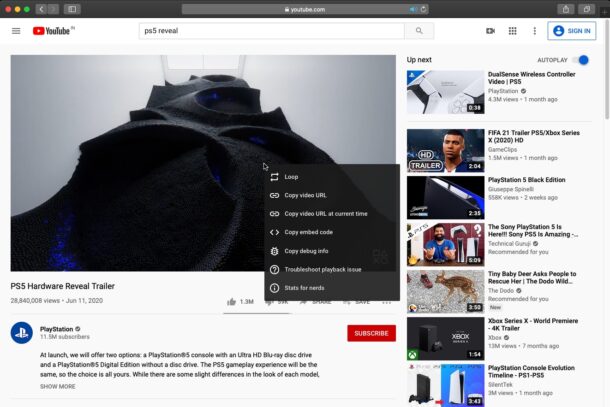The image size is (610, 407).
Task: Click the Giuseppe Spinelli channel name
Action: 511,189
